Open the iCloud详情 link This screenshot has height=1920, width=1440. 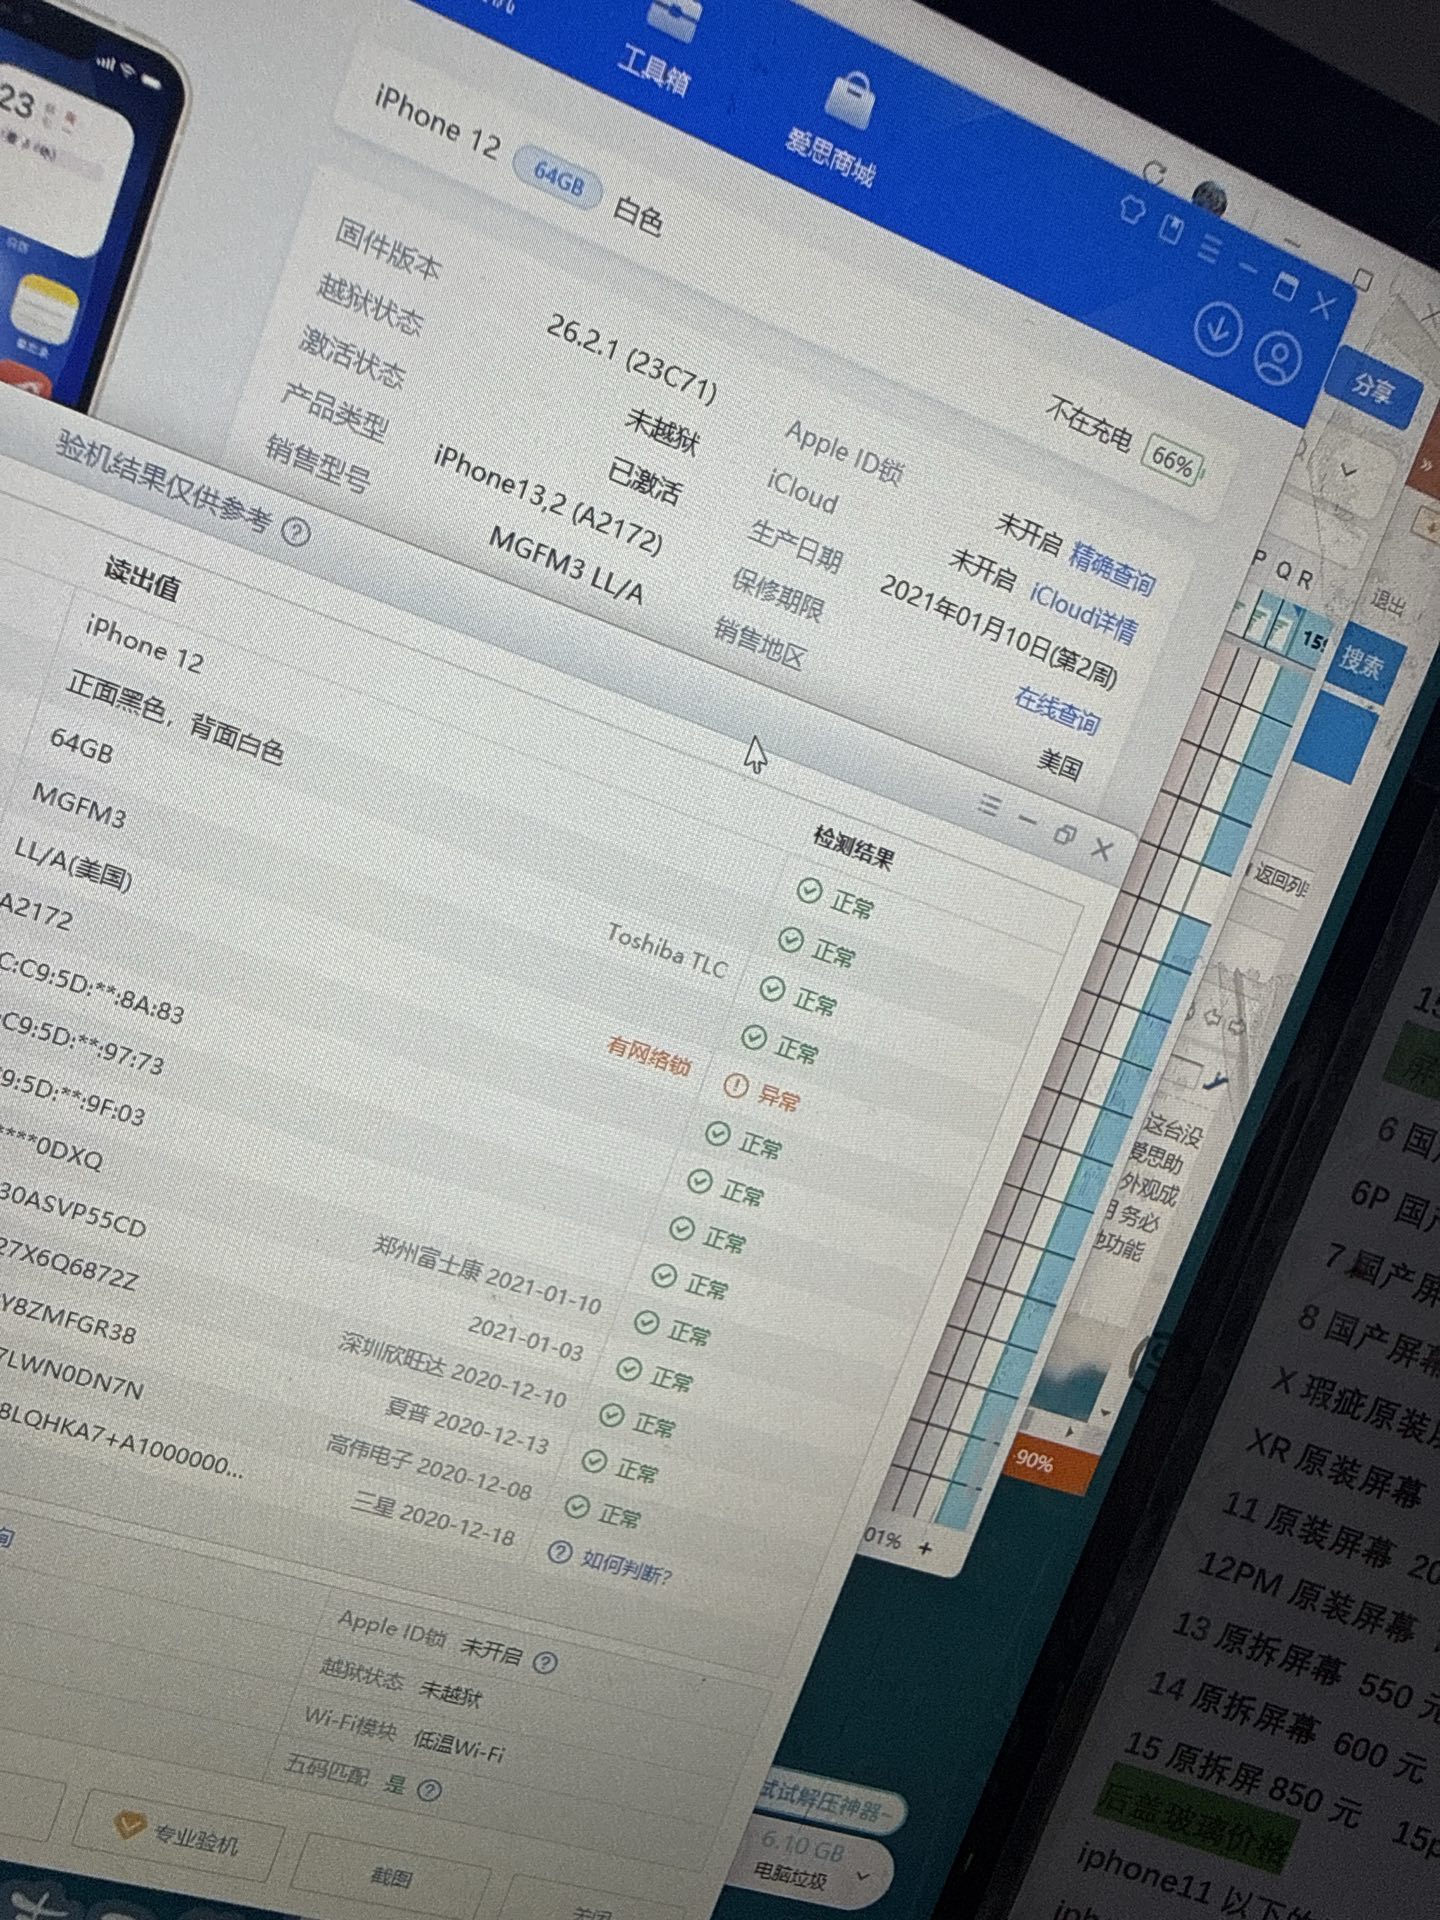click(1083, 612)
